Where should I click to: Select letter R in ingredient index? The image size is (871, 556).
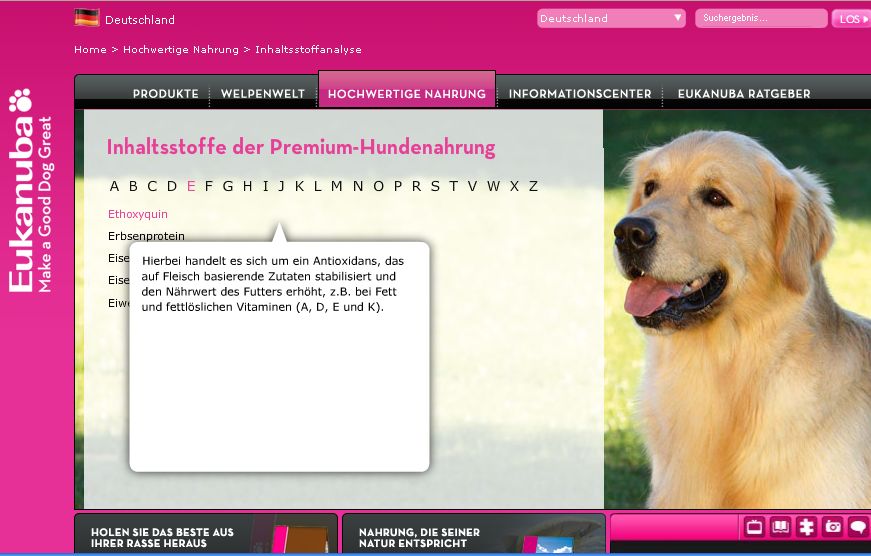(417, 186)
